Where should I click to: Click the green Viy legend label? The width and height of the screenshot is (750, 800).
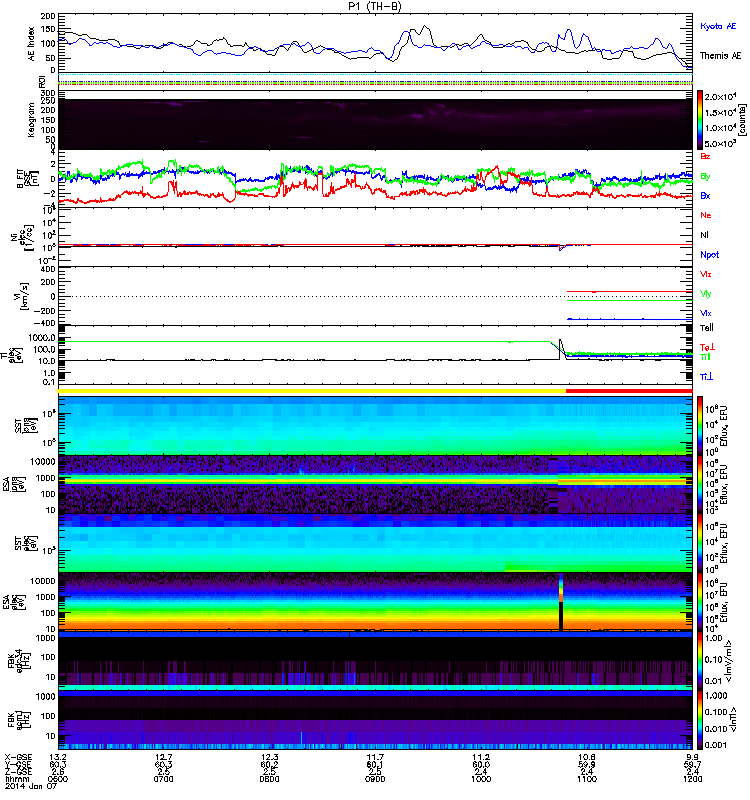point(706,294)
